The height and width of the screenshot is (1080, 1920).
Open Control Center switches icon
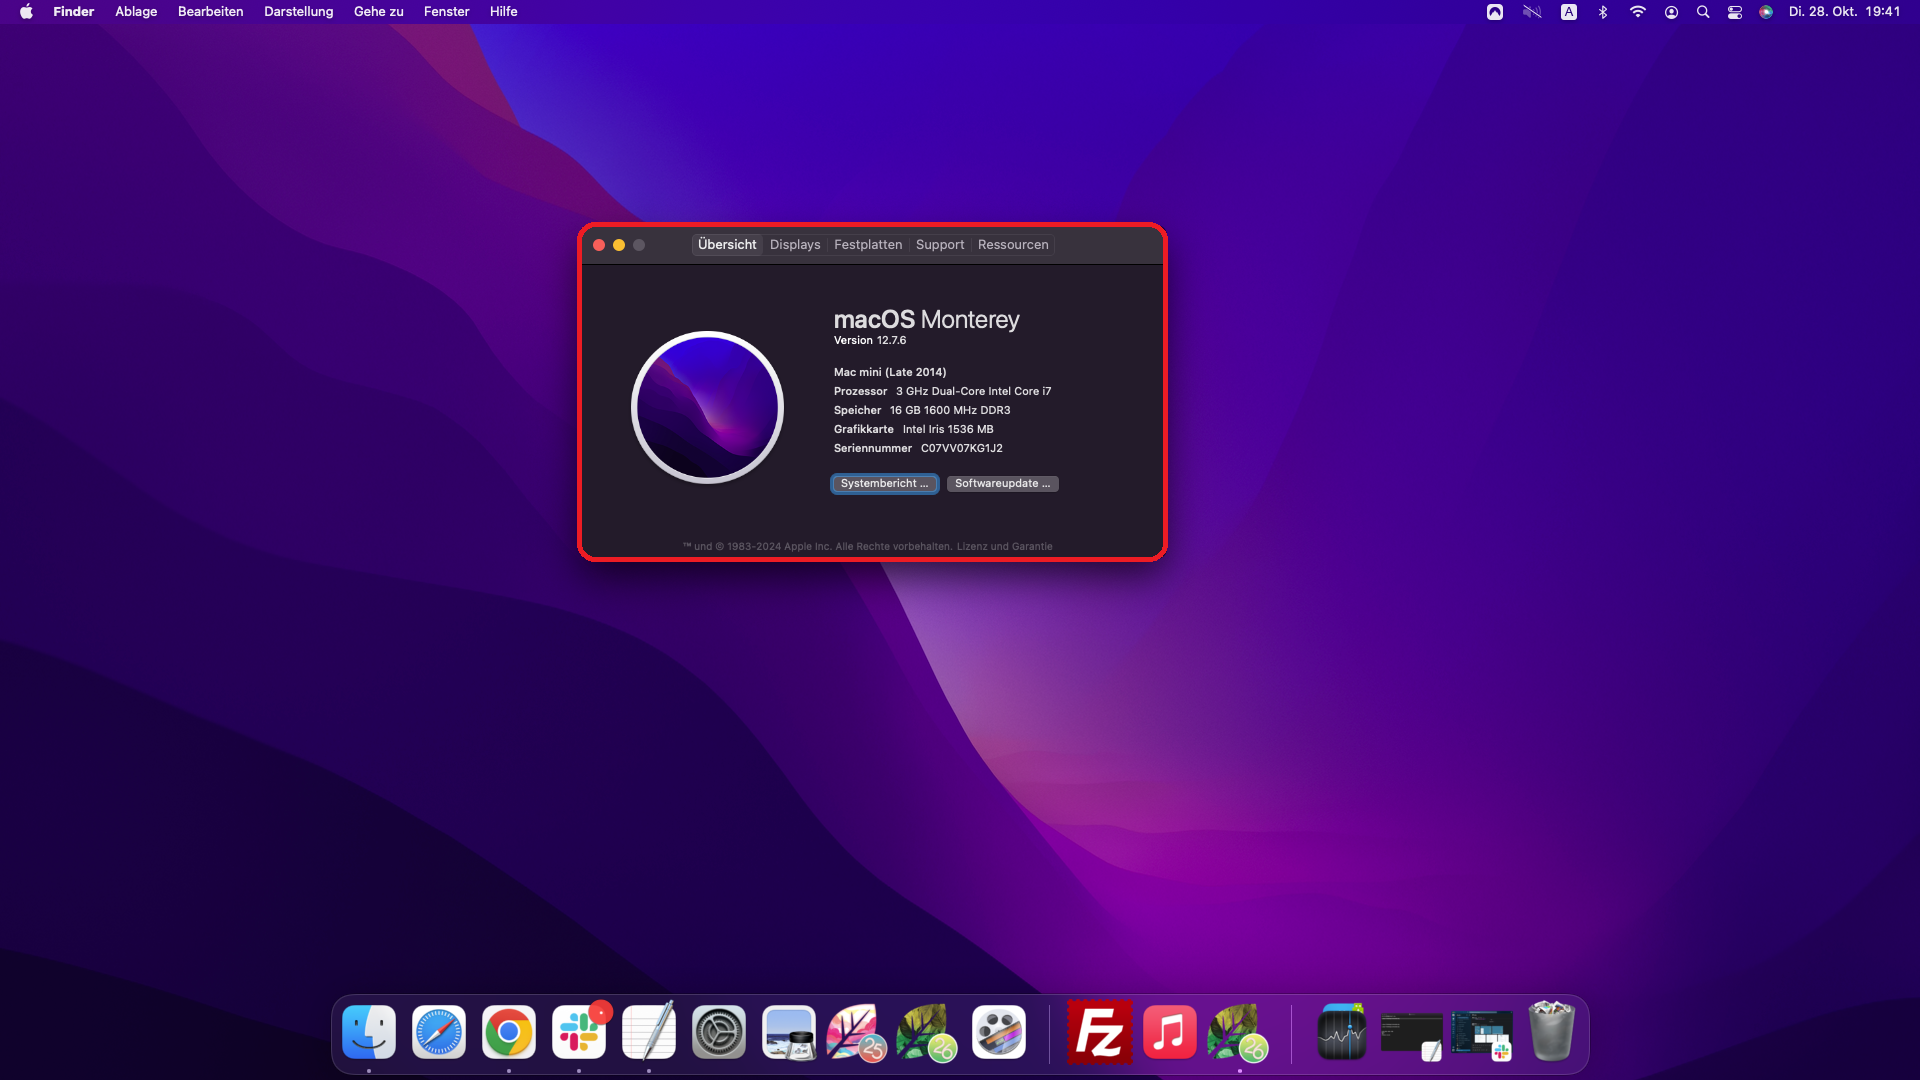[x=1735, y=12]
